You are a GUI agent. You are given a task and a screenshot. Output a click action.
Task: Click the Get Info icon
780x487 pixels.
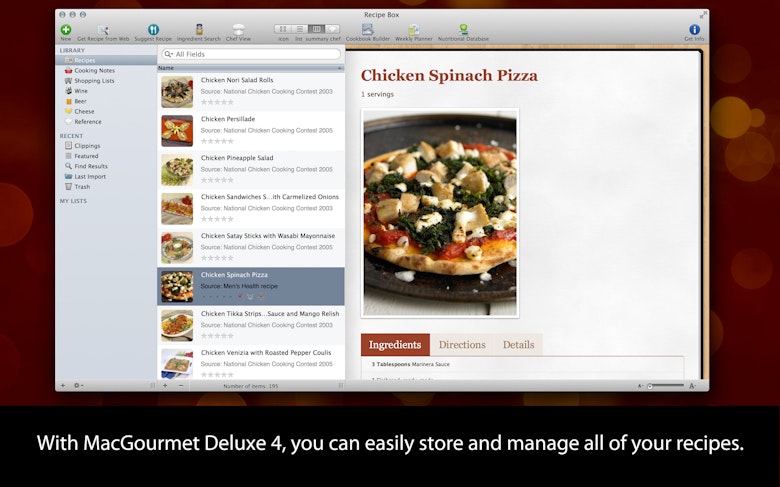694,30
